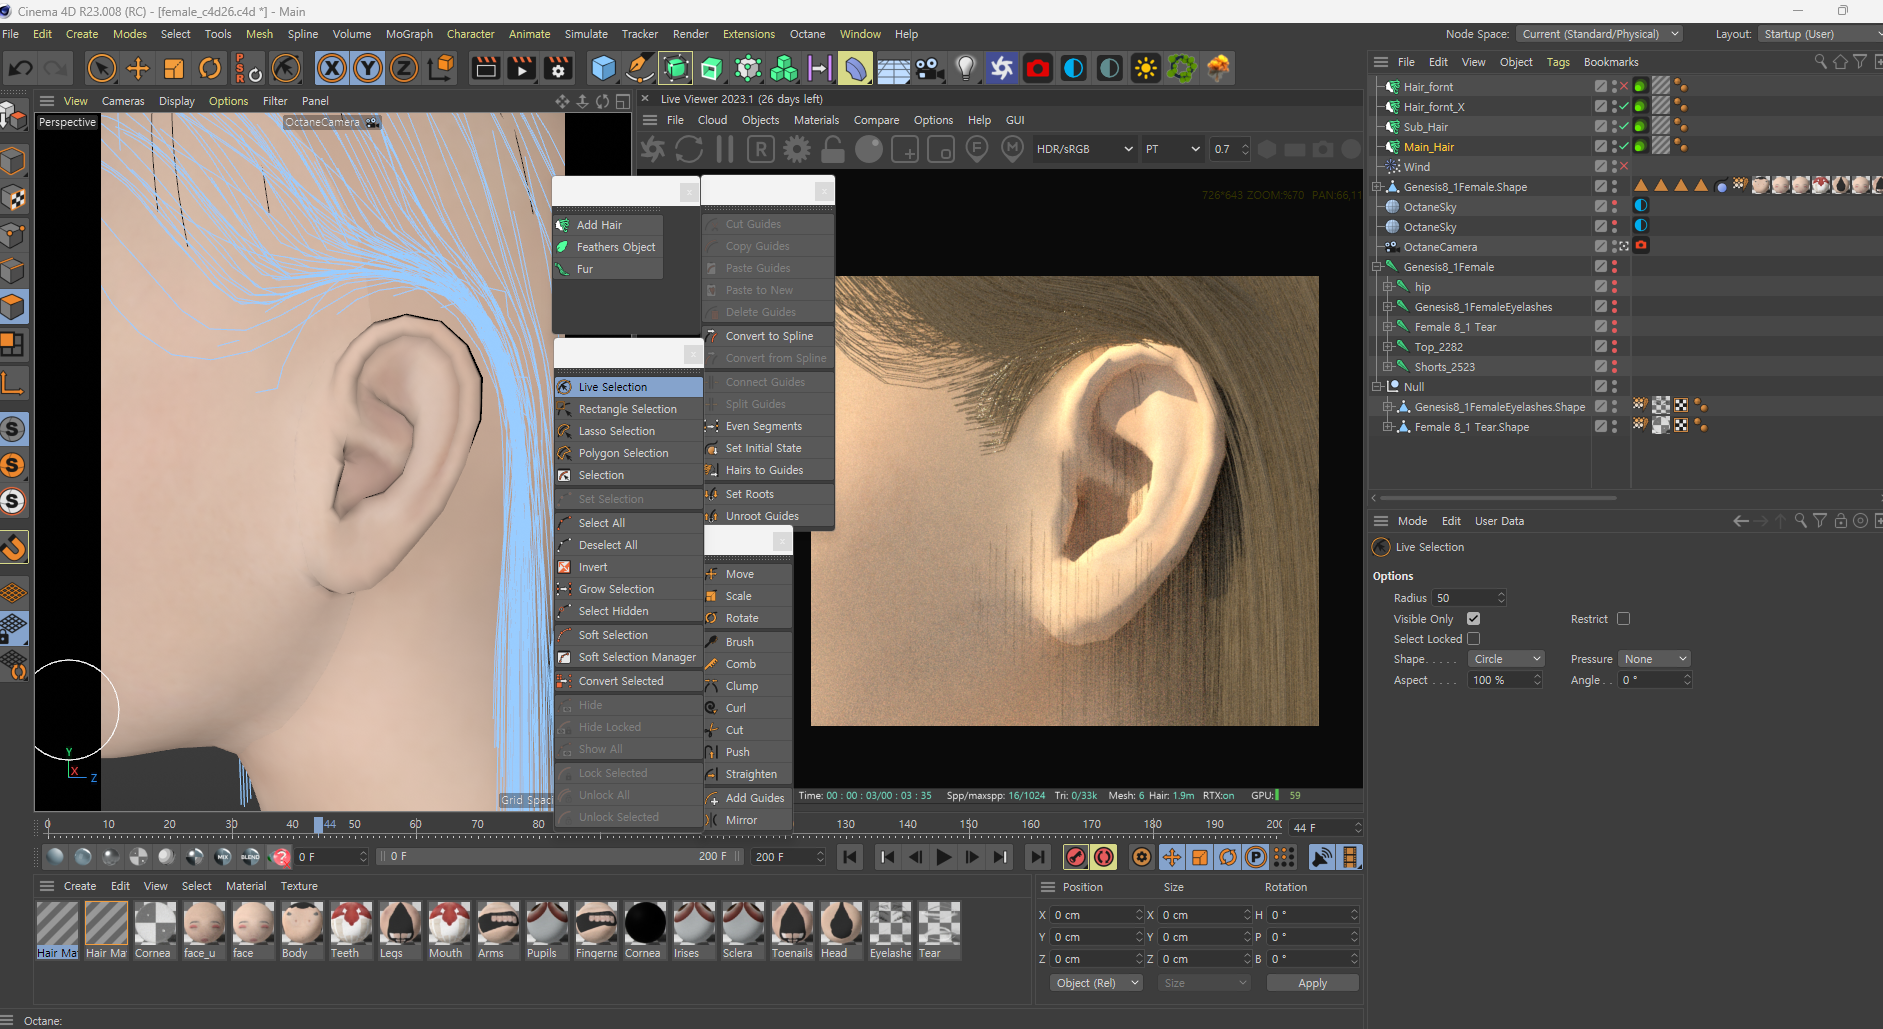Viewport: 1883px width, 1029px height.
Task: Enable the Select Locked checkbox
Action: pos(1473,639)
